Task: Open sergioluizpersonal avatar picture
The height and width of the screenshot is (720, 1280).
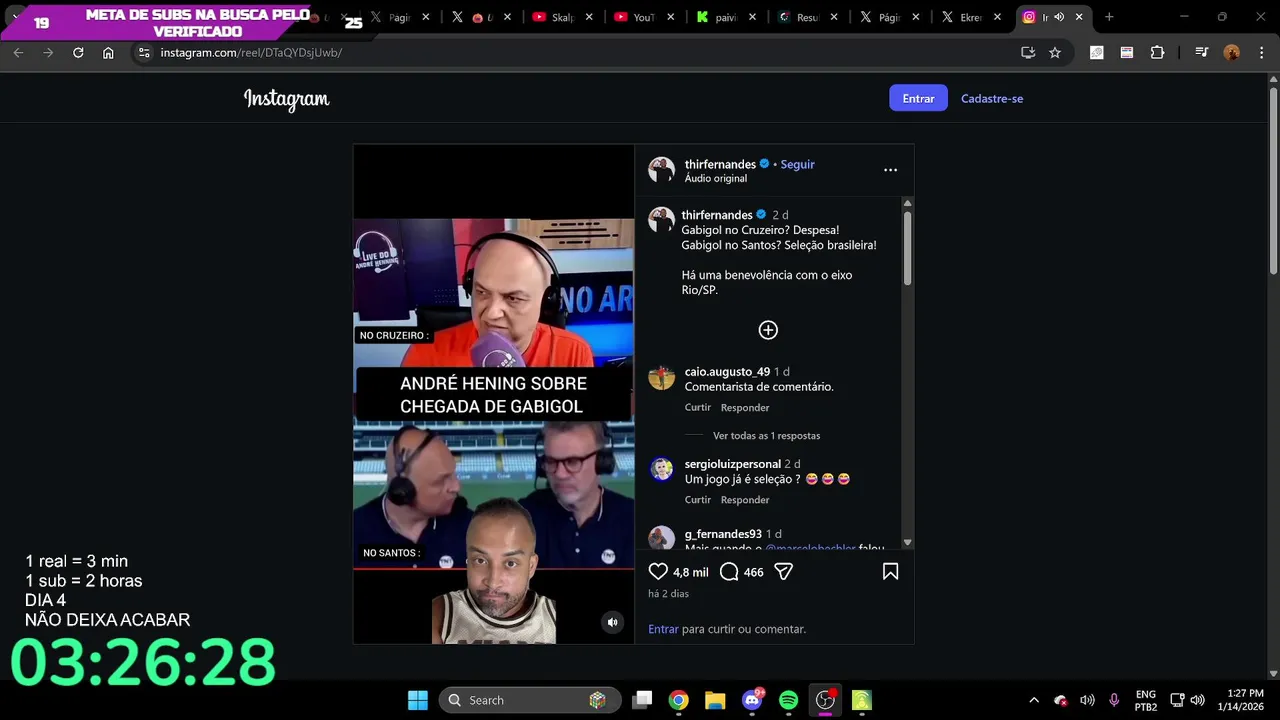Action: pyautogui.click(x=661, y=469)
